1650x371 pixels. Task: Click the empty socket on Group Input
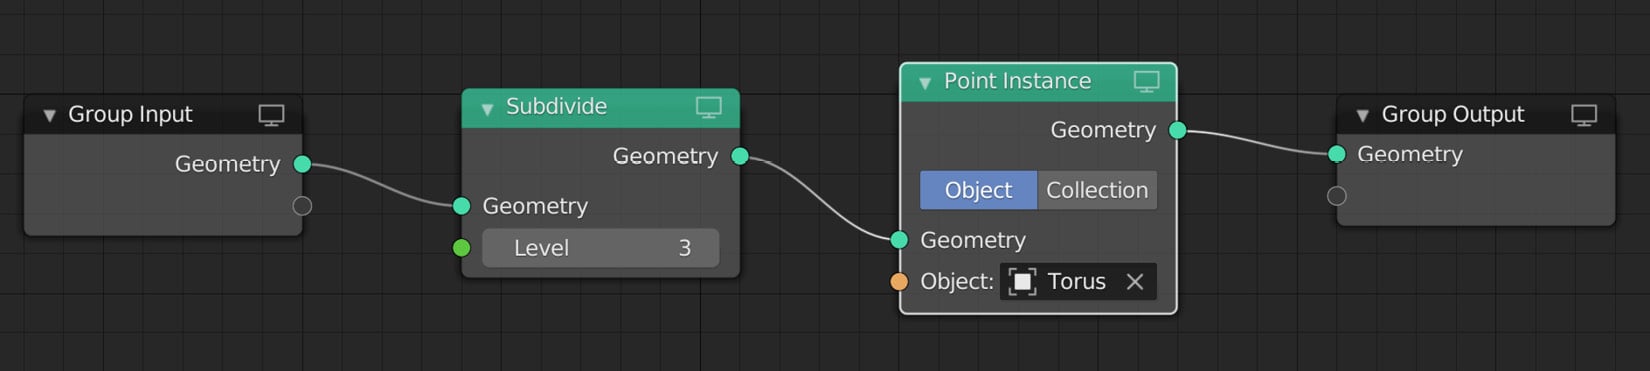tap(302, 206)
